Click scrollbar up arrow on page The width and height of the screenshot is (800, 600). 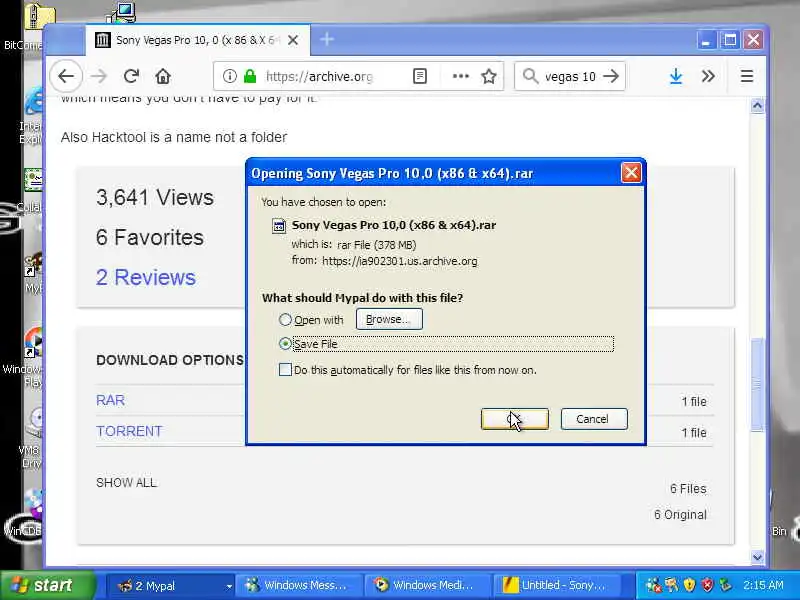[757, 106]
